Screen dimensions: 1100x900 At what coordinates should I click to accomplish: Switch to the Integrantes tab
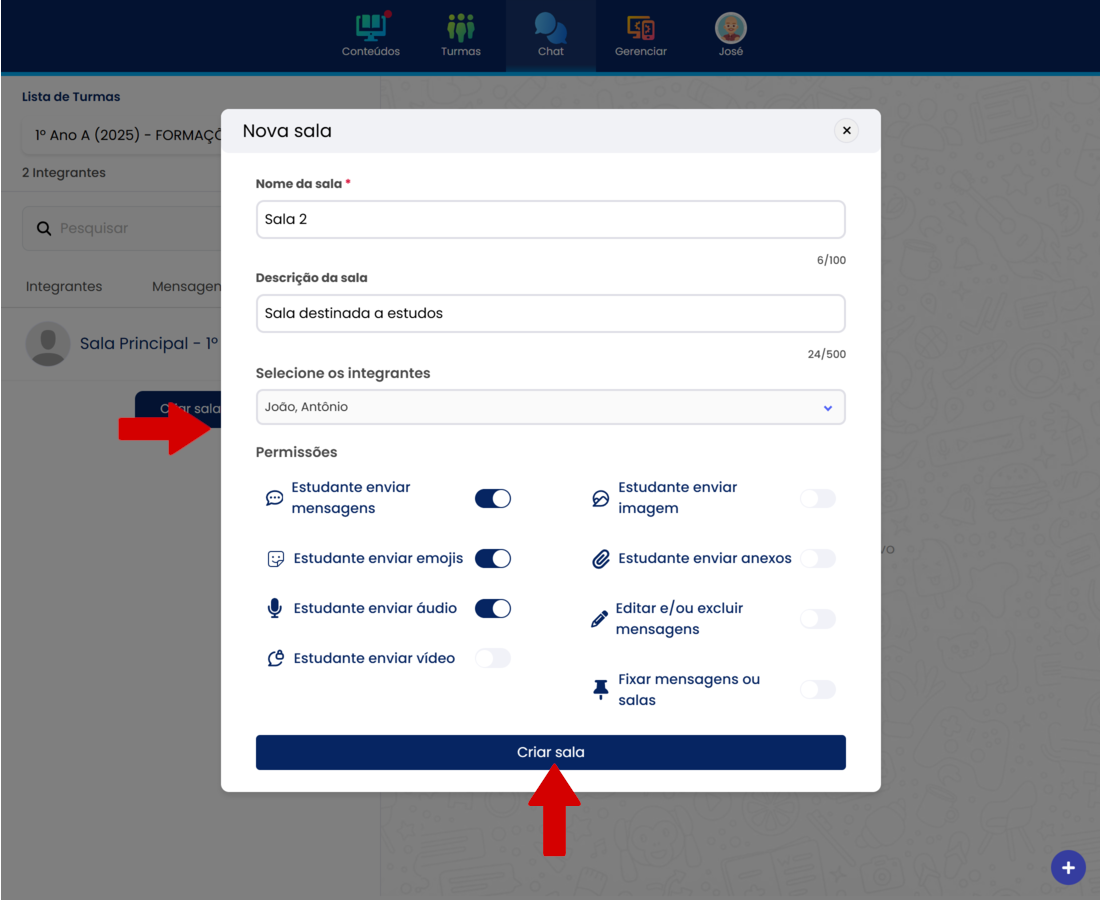point(64,287)
